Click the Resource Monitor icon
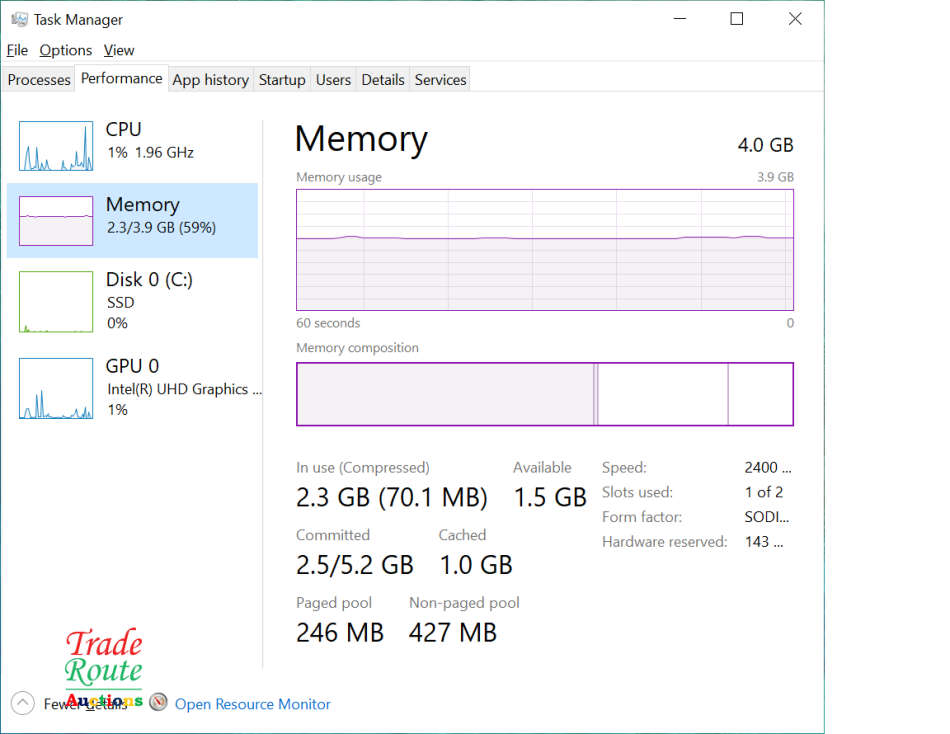The width and height of the screenshot is (950, 734). 158,703
